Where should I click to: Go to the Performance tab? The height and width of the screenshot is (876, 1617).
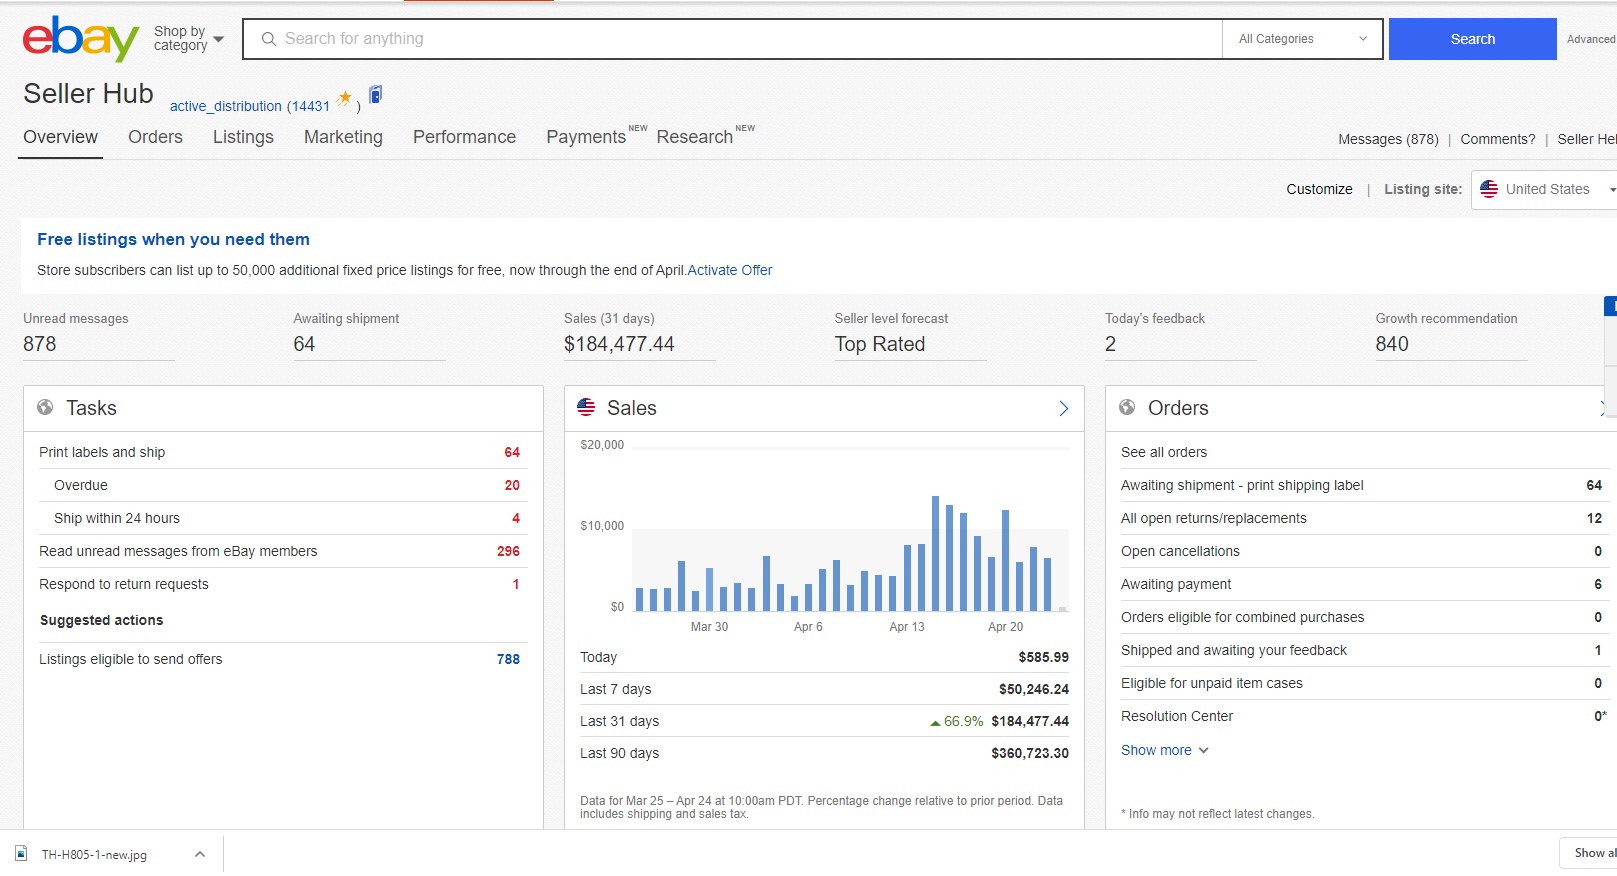[464, 137]
